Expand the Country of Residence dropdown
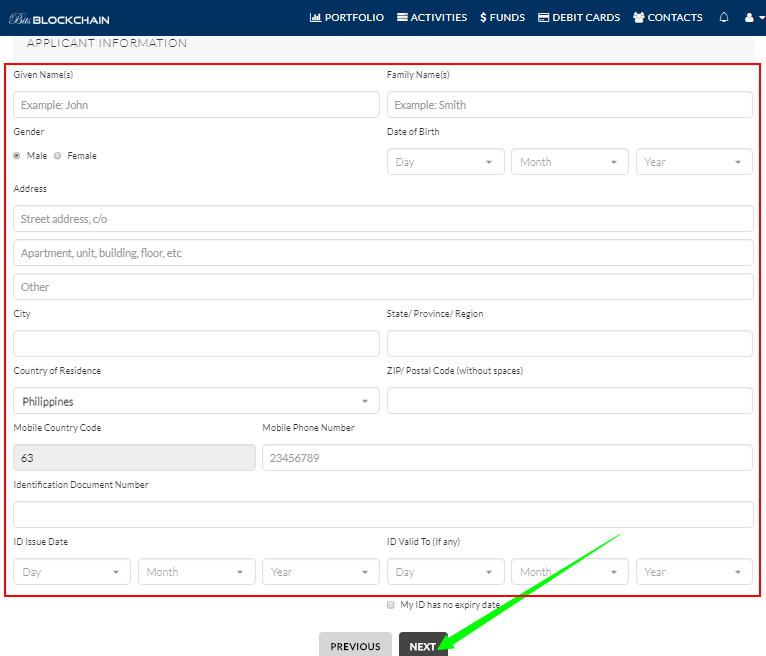The image size is (766, 656). click(196, 401)
